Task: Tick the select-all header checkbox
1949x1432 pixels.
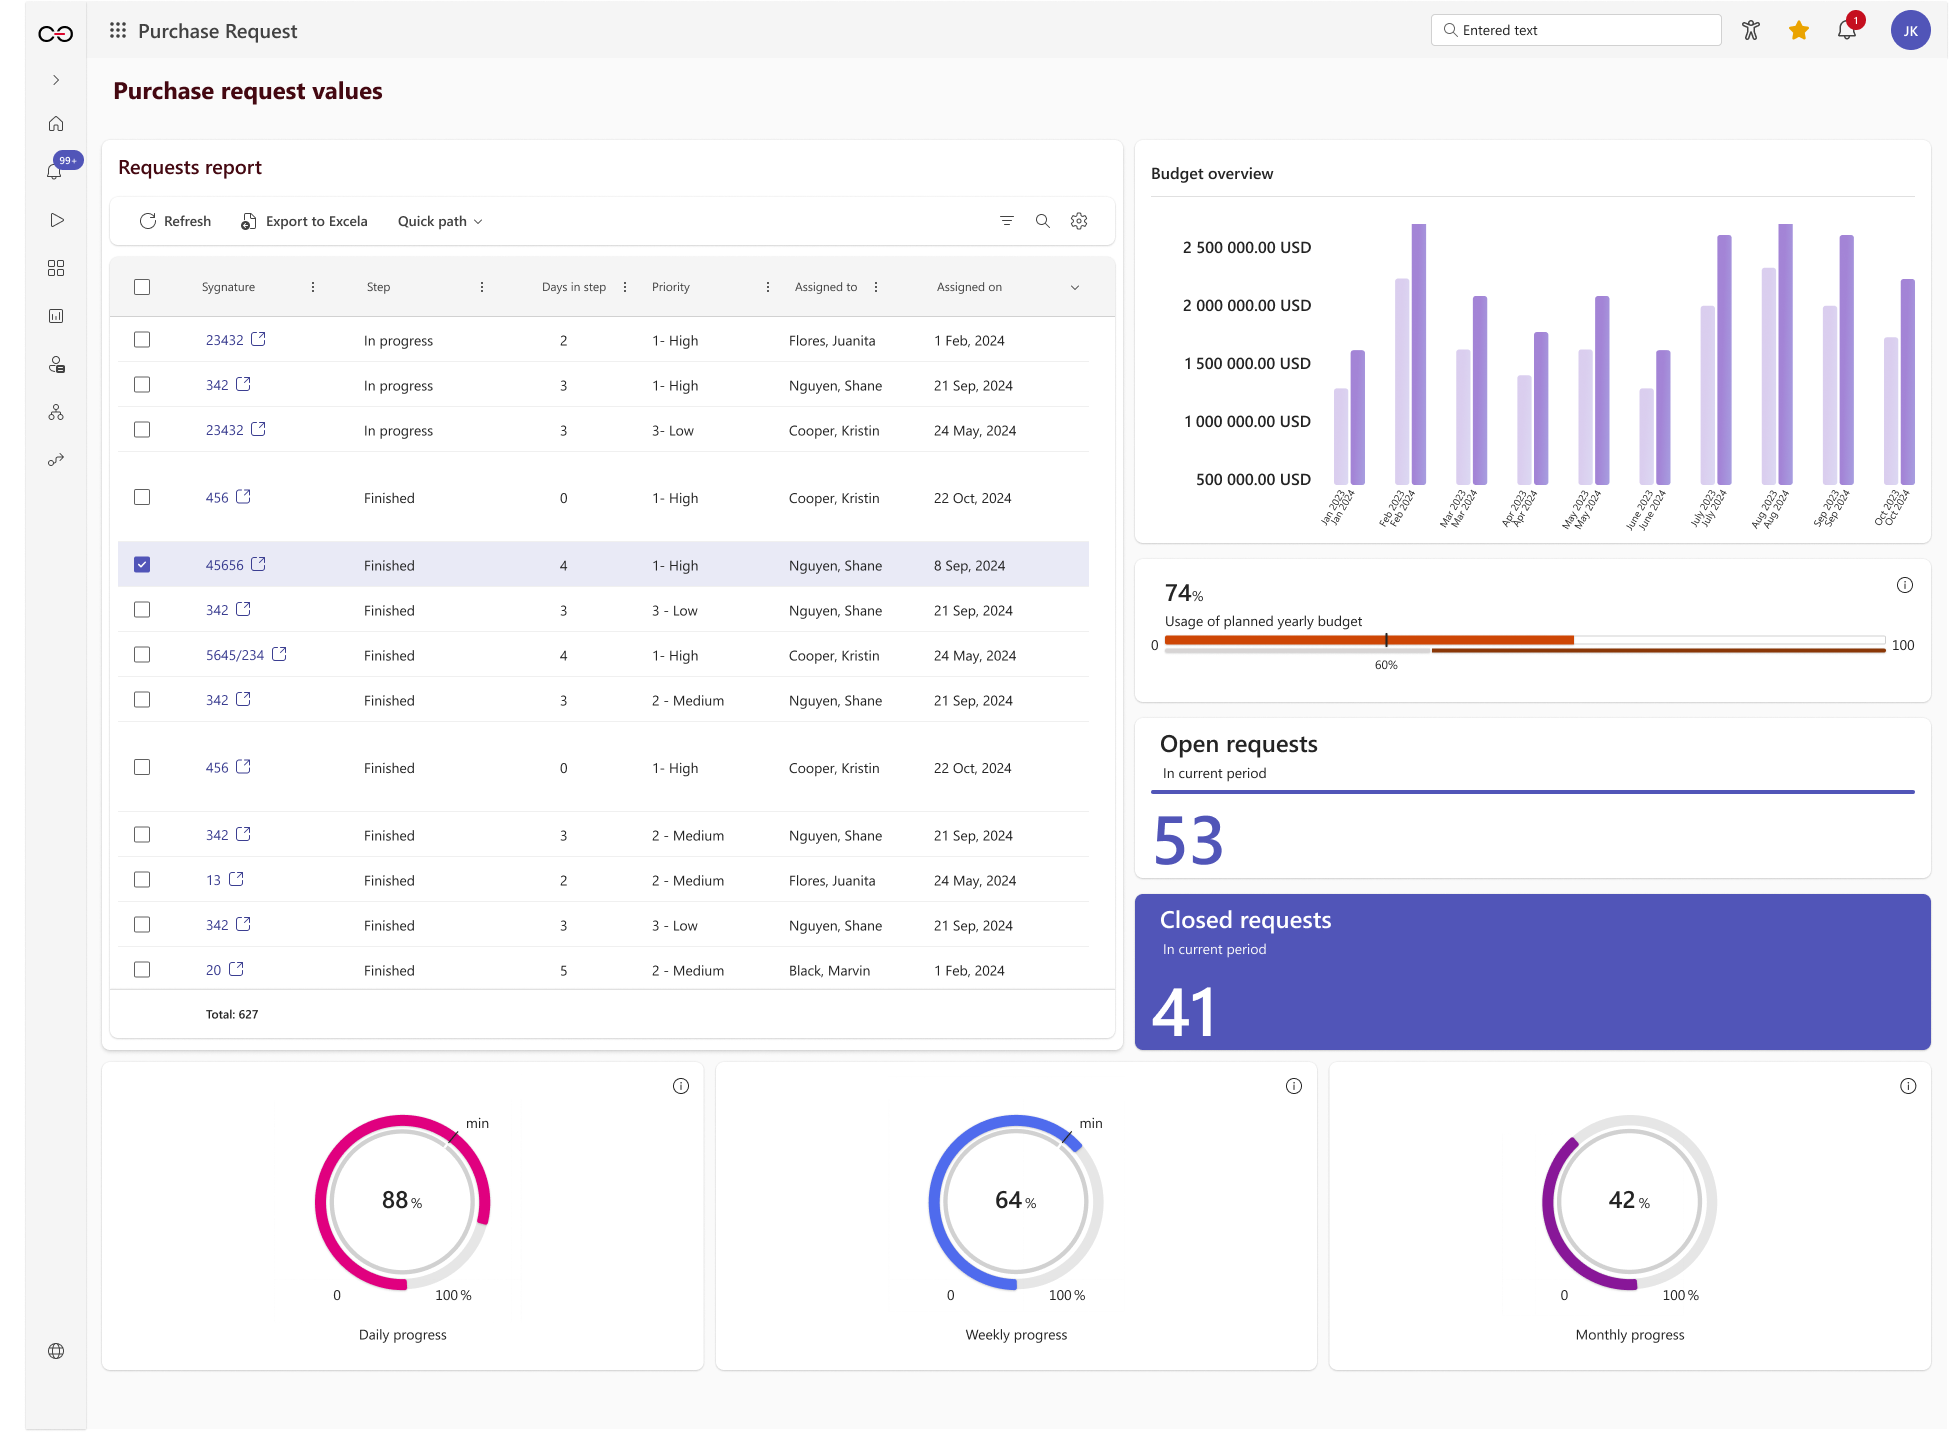Action: click(142, 287)
